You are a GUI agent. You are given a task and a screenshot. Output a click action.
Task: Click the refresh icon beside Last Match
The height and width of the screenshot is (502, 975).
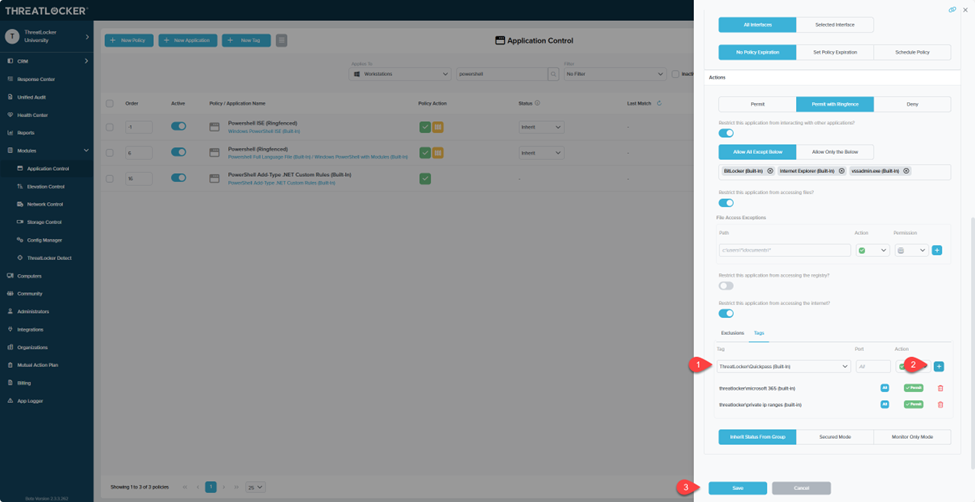tap(659, 103)
